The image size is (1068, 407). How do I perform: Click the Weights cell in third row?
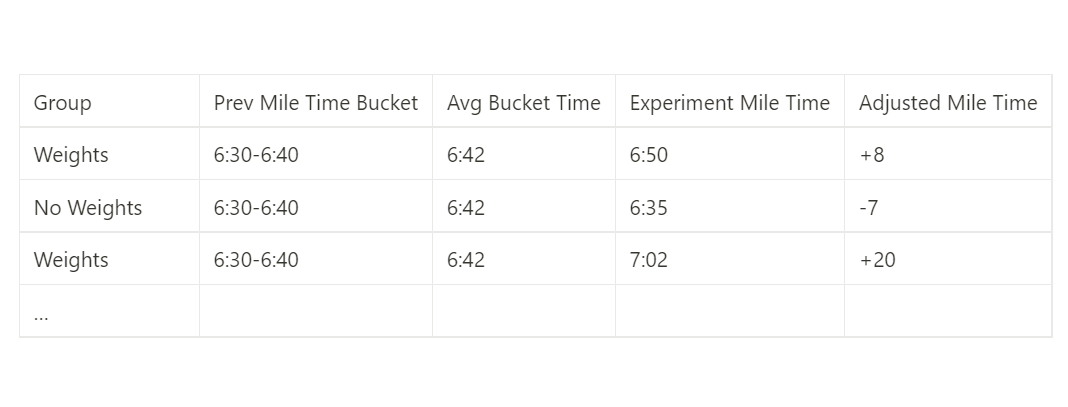point(71,260)
